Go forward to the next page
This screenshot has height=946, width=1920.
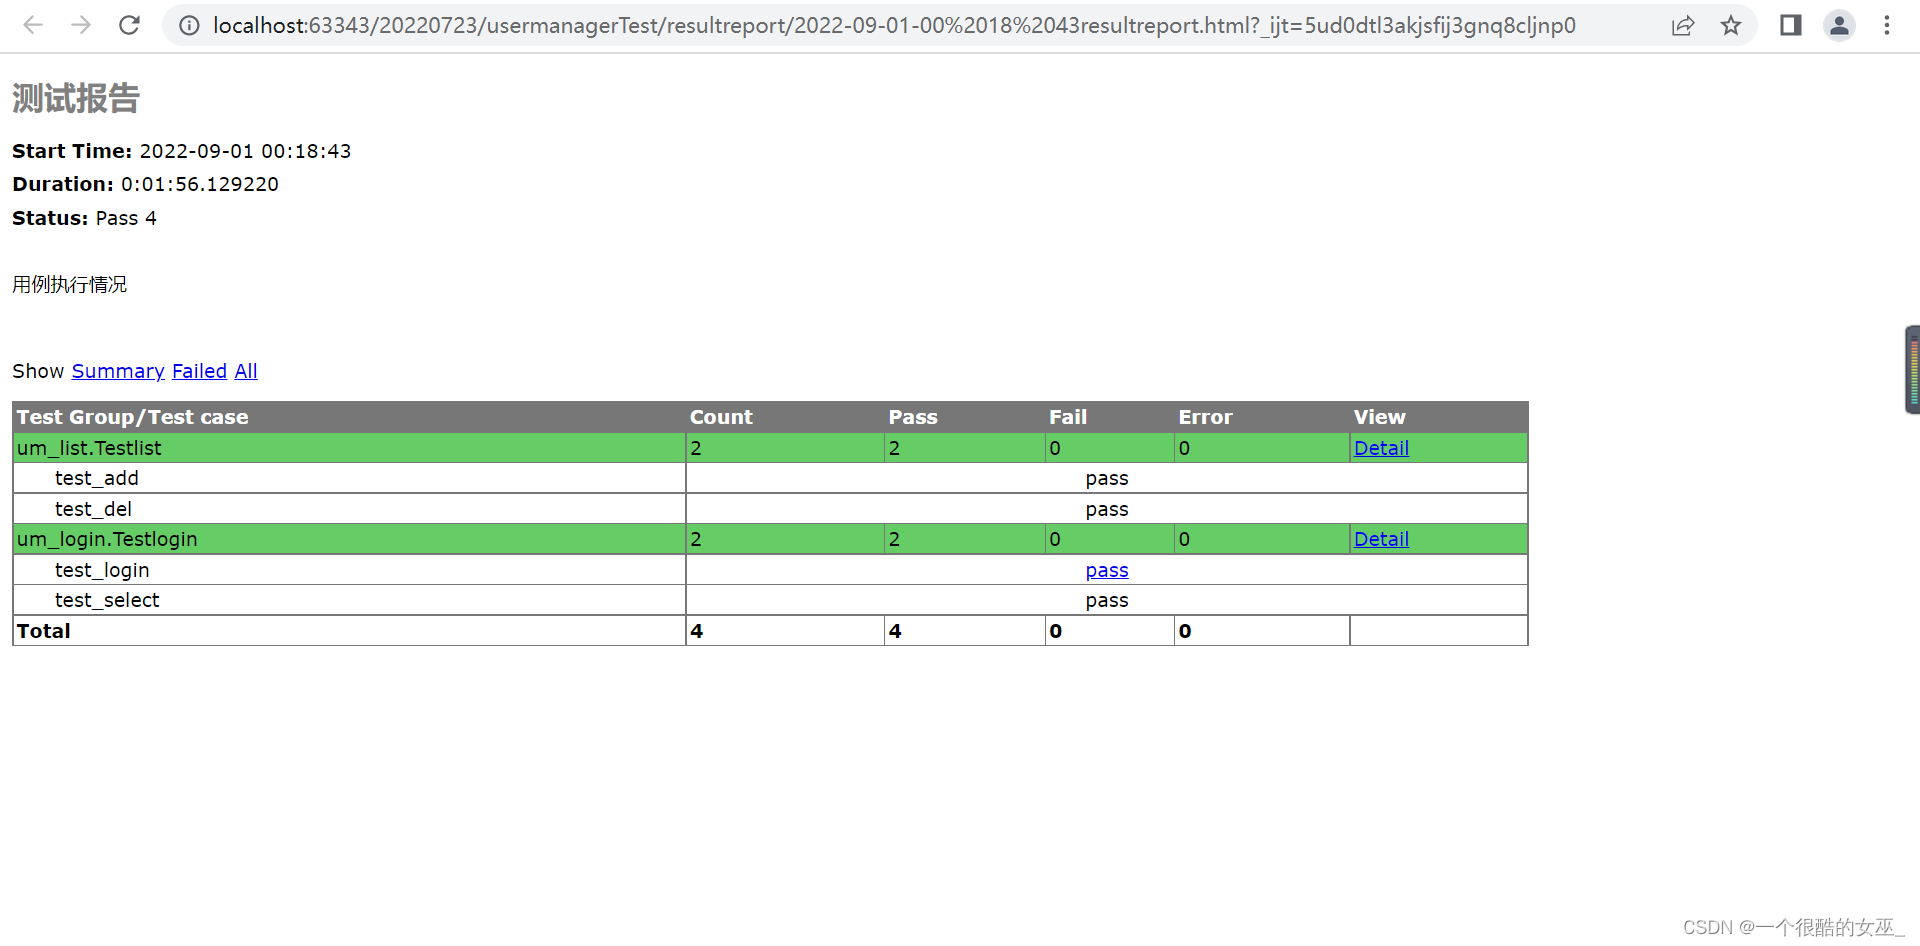tap(81, 25)
